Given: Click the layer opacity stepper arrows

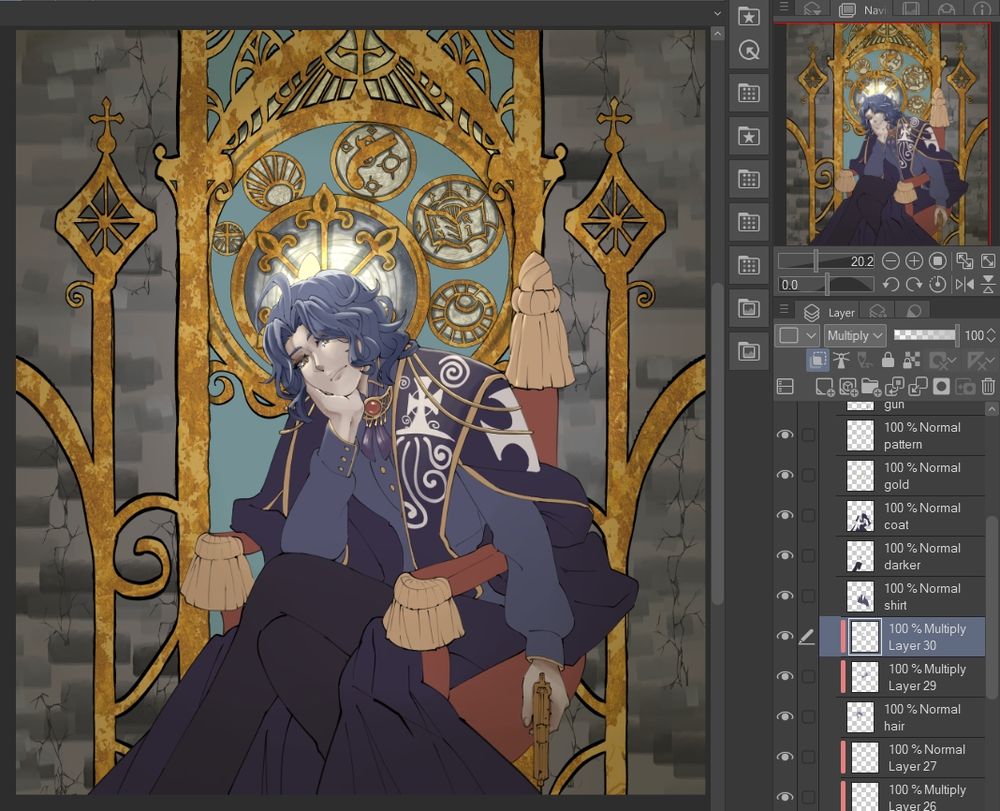Looking at the screenshot, I should coord(991,335).
